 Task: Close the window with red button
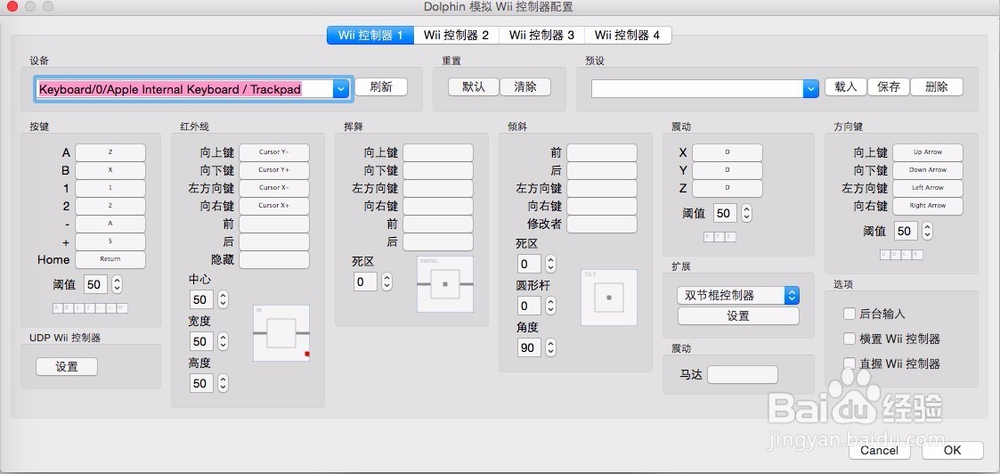point(12,7)
